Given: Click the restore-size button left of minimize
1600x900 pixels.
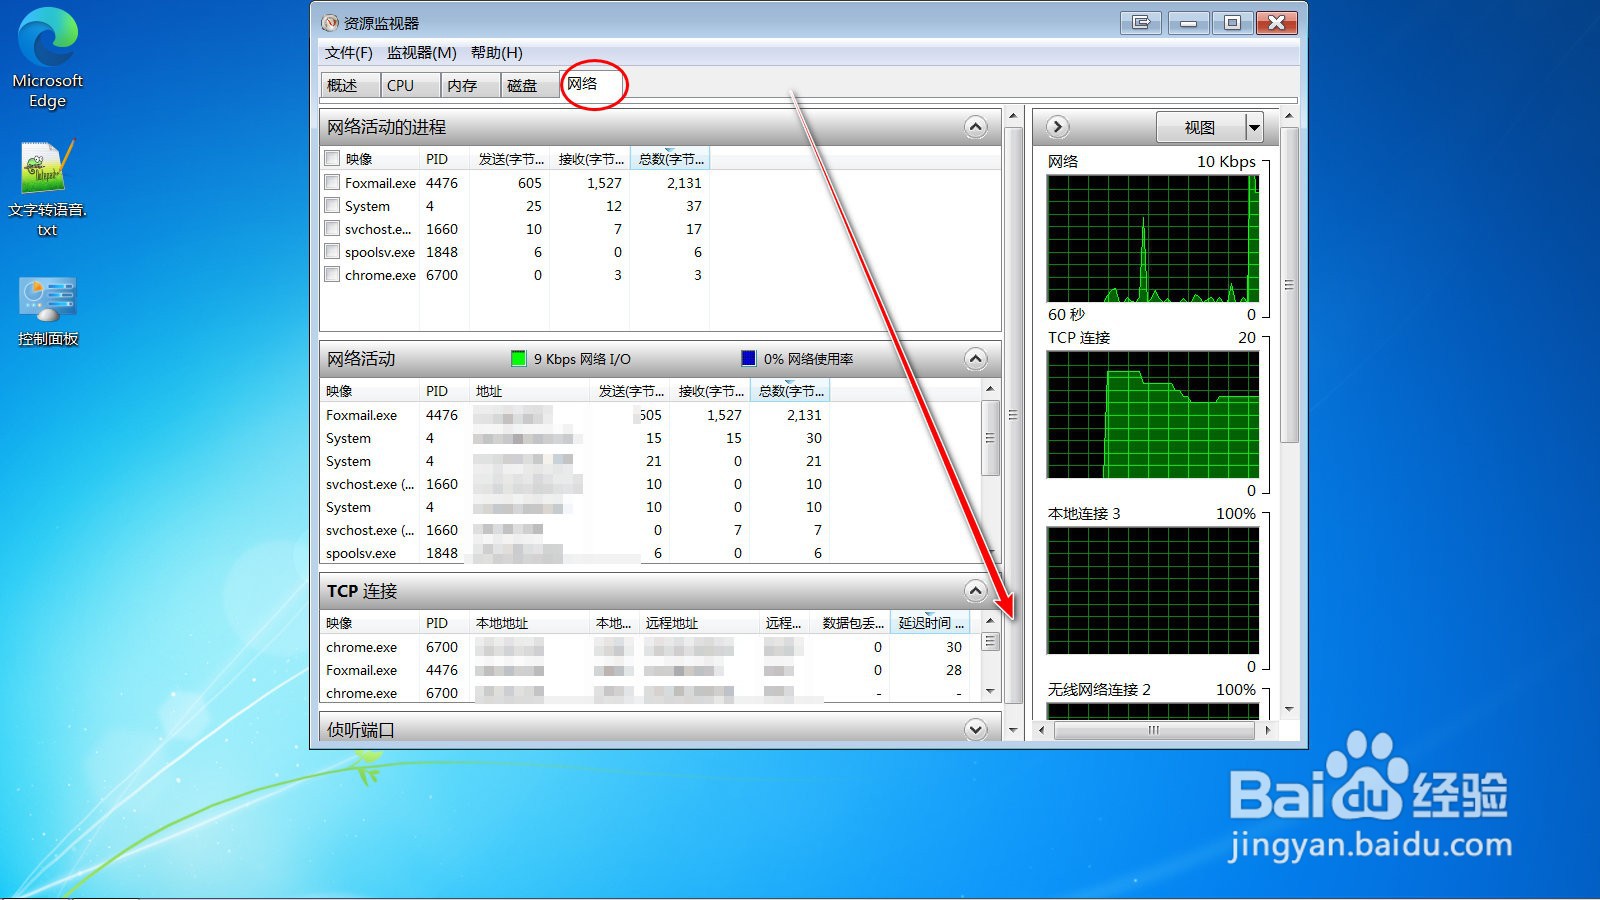Looking at the screenshot, I should point(1140,22).
